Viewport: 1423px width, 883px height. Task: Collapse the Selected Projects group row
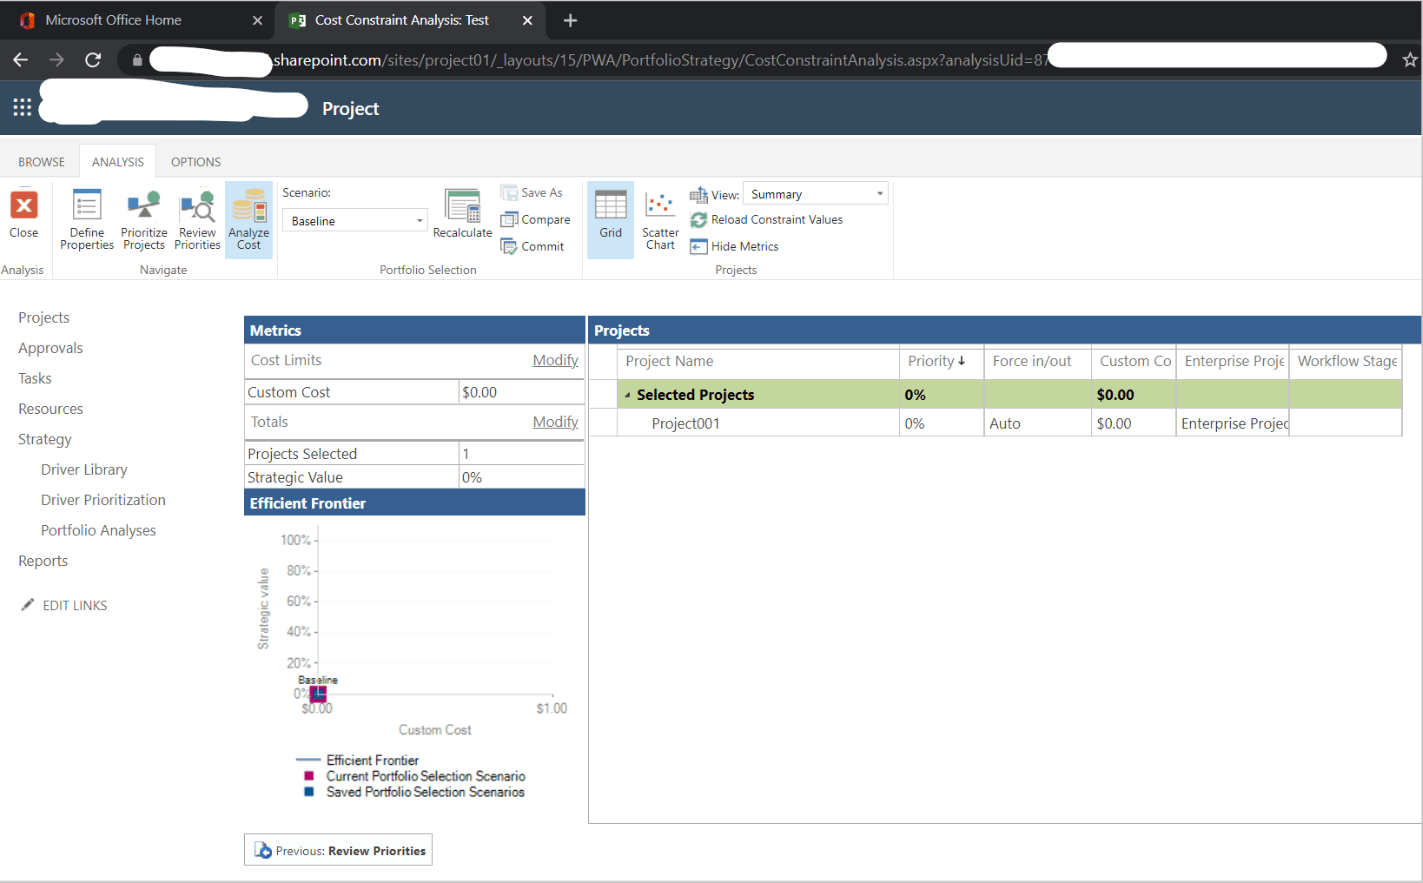(x=628, y=395)
